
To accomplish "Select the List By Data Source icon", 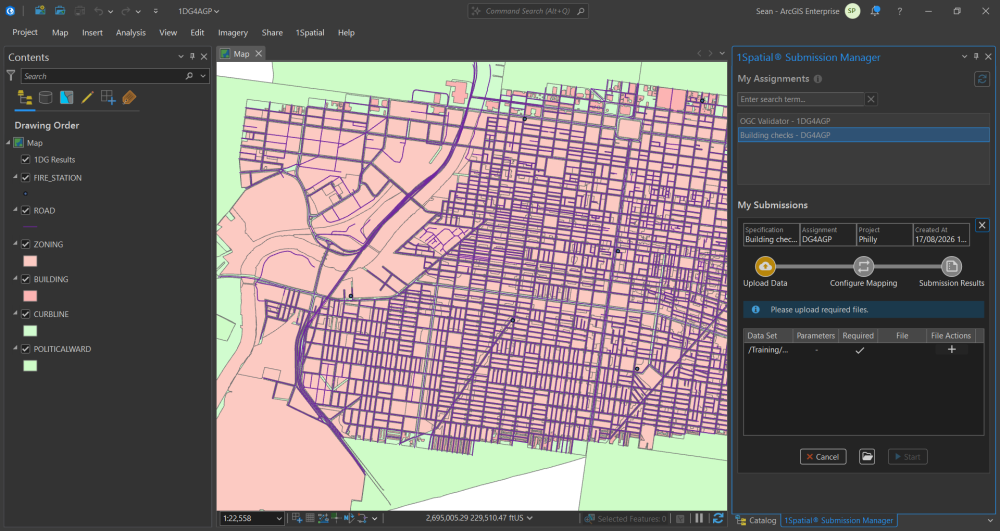I will coord(45,98).
